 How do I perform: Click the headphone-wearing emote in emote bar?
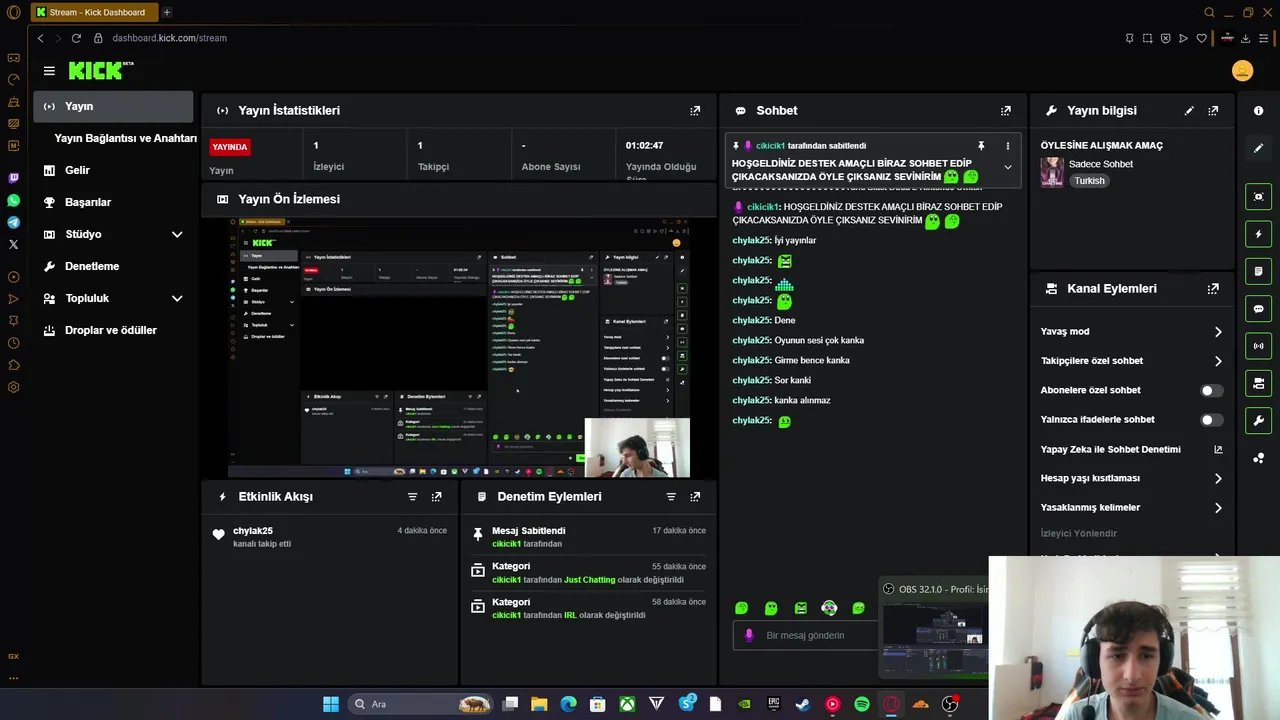[x=829, y=608]
